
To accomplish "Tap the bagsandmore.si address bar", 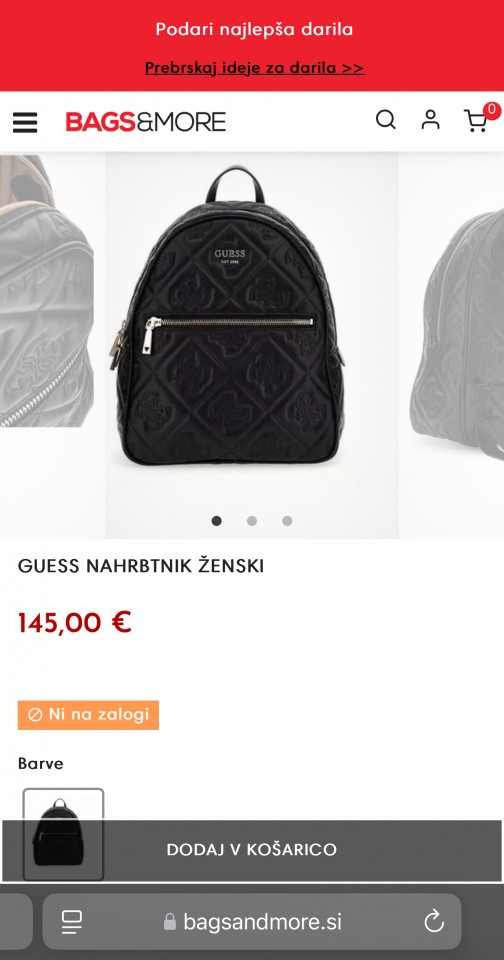I will coord(252,921).
